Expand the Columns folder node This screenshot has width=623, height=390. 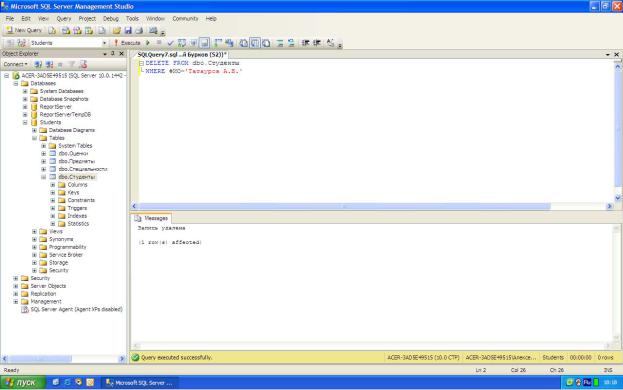52,185
